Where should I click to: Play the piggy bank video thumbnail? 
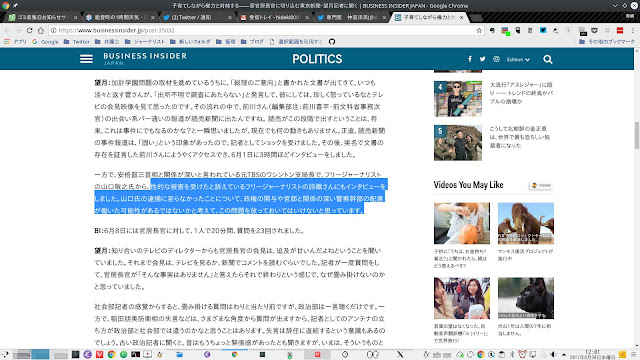click(x=462, y=223)
